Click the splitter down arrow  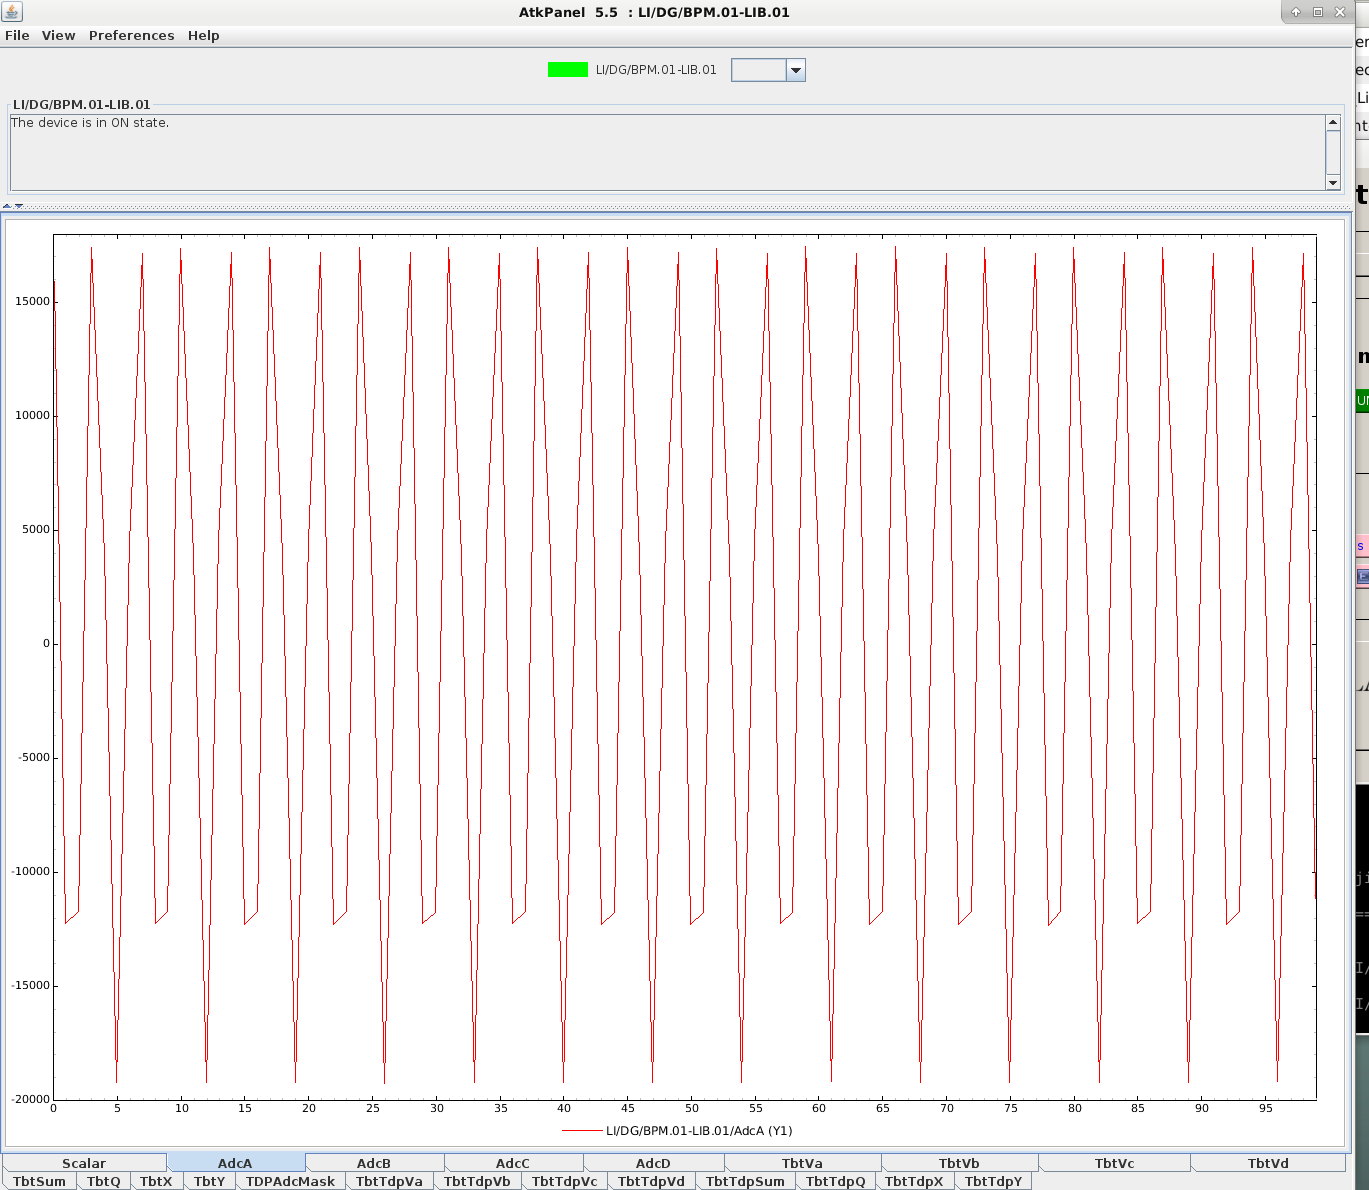pyautogui.click(x=19, y=206)
